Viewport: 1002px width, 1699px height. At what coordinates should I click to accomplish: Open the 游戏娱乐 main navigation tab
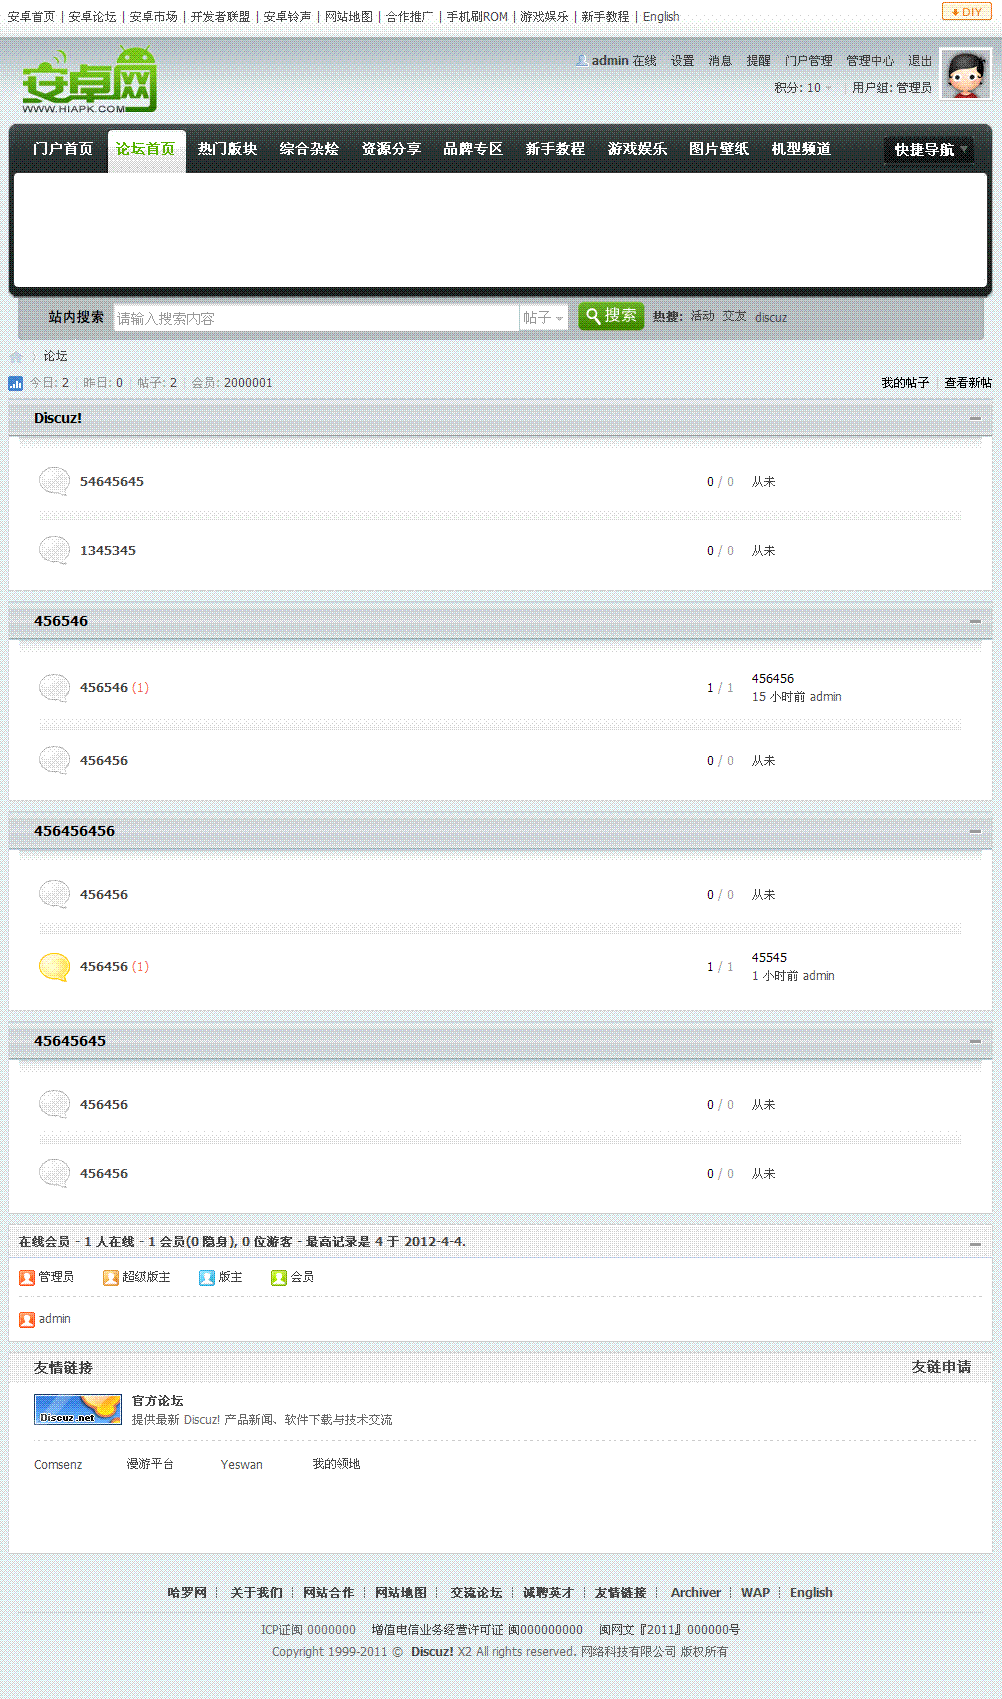tap(637, 149)
